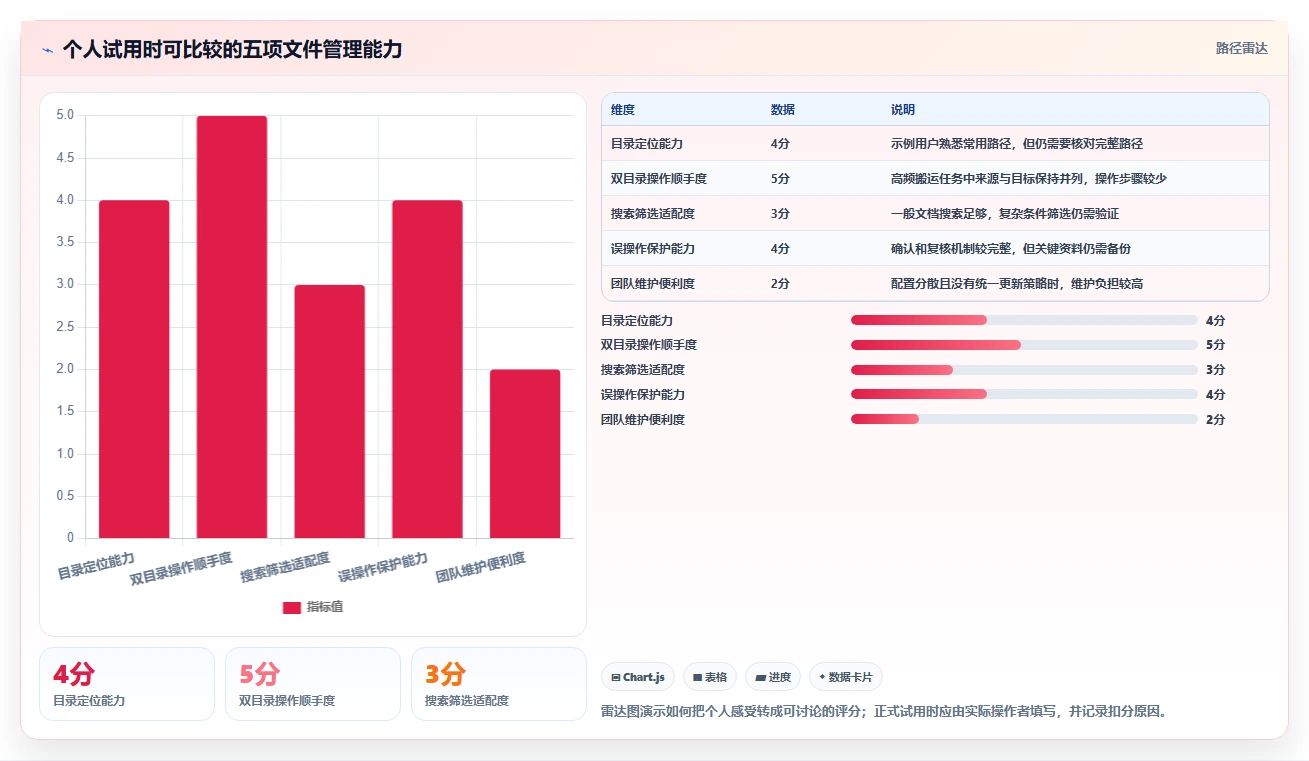This screenshot has width=1309, height=761.
Task: Click the lightning icon beside the page title
Action: [48, 50]
